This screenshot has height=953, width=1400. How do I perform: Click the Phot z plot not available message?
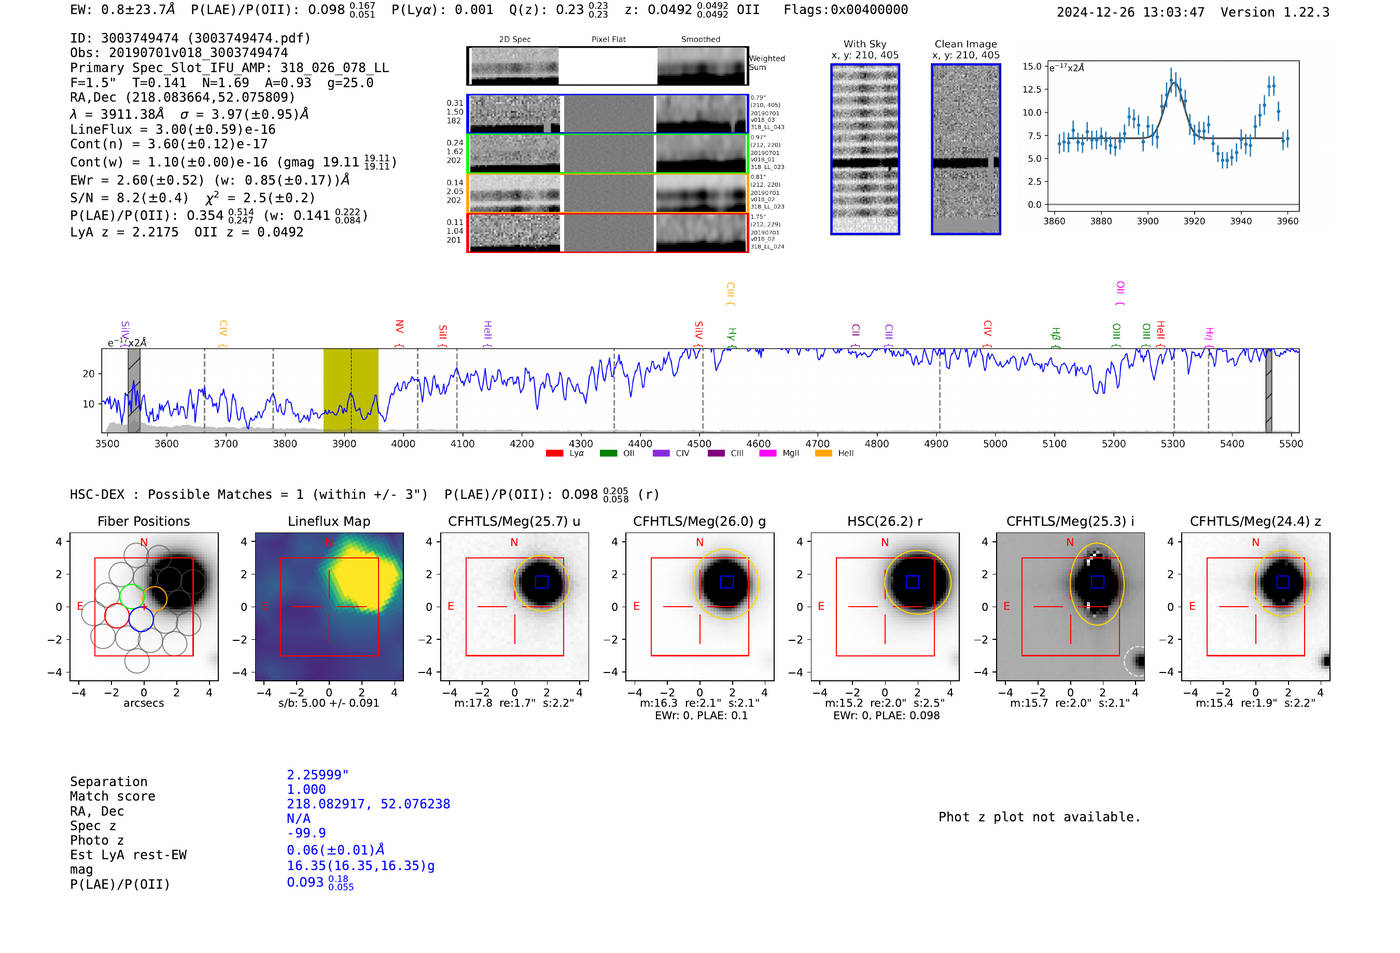point(1039,817)
